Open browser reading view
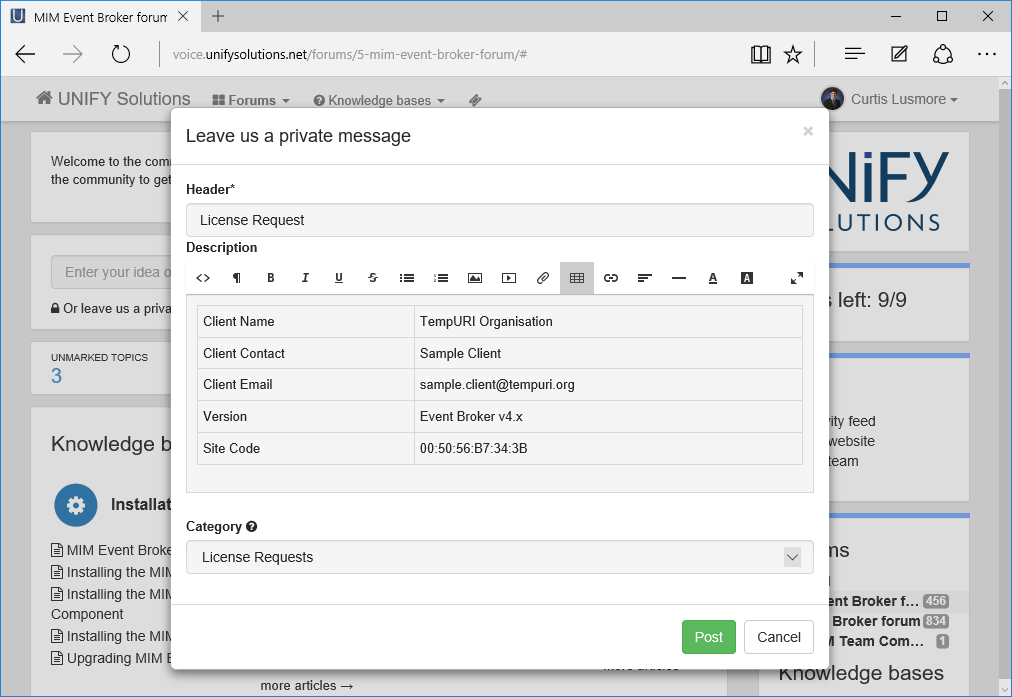 coord(761,54)
